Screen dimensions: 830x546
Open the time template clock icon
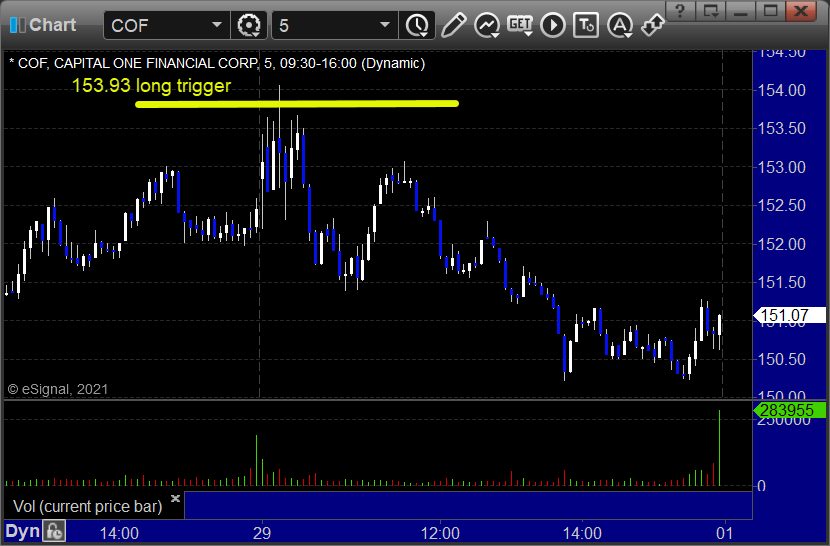point(417,25)
